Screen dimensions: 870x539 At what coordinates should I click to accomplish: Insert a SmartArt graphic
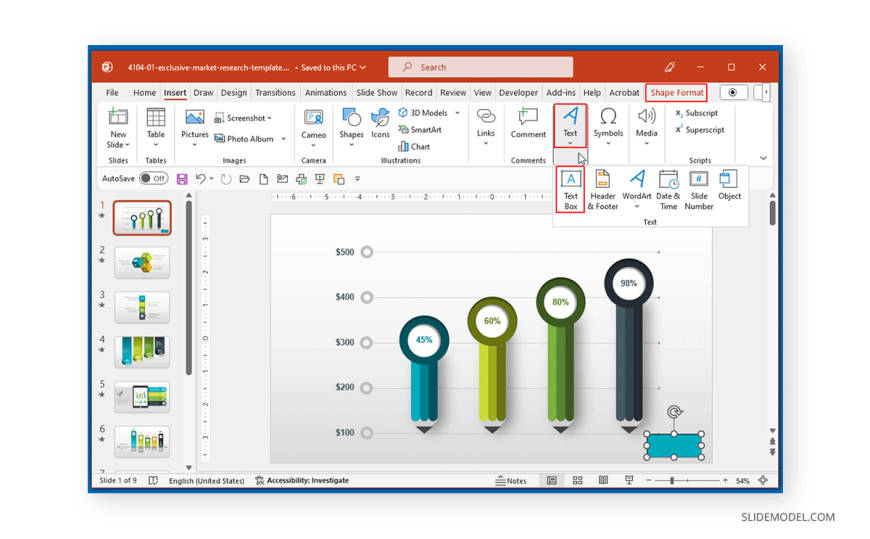(x=420, y=130)
